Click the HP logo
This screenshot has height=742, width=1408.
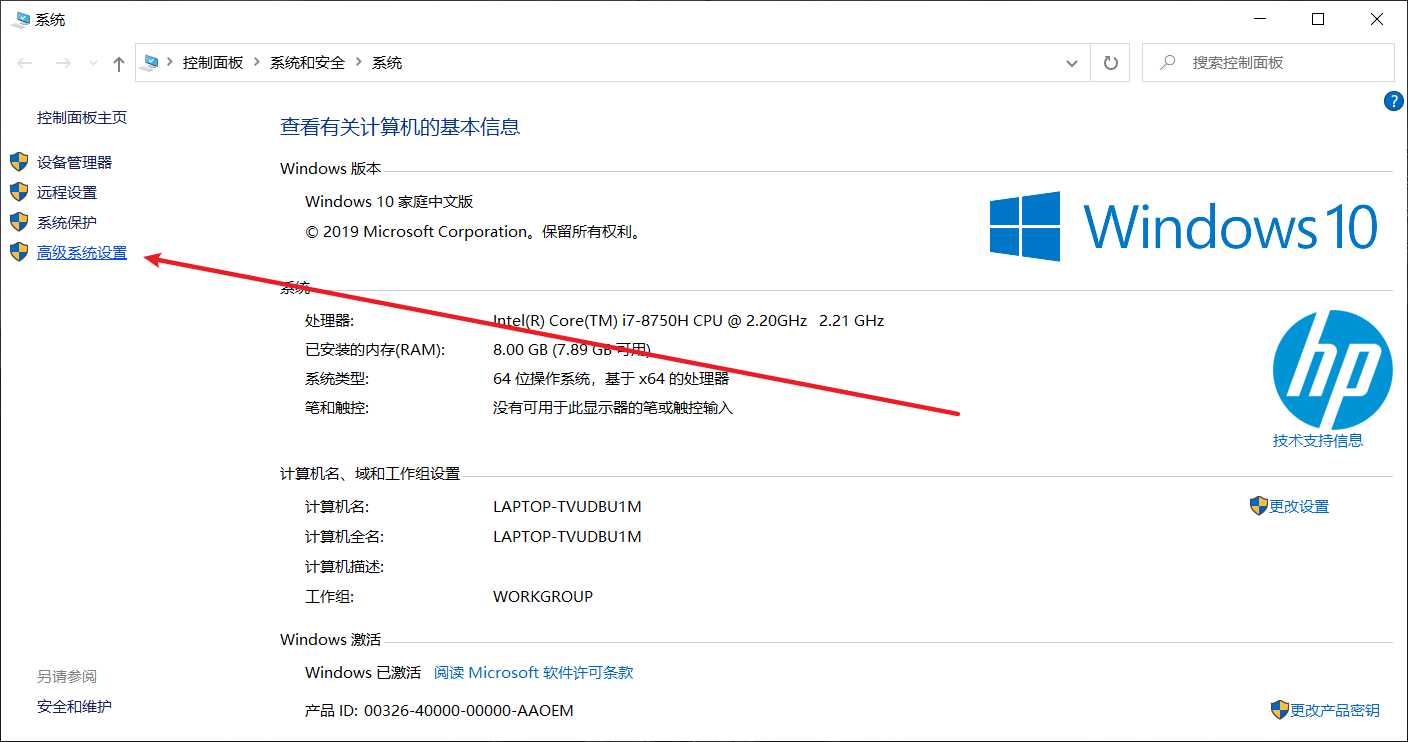point(1332,370)
